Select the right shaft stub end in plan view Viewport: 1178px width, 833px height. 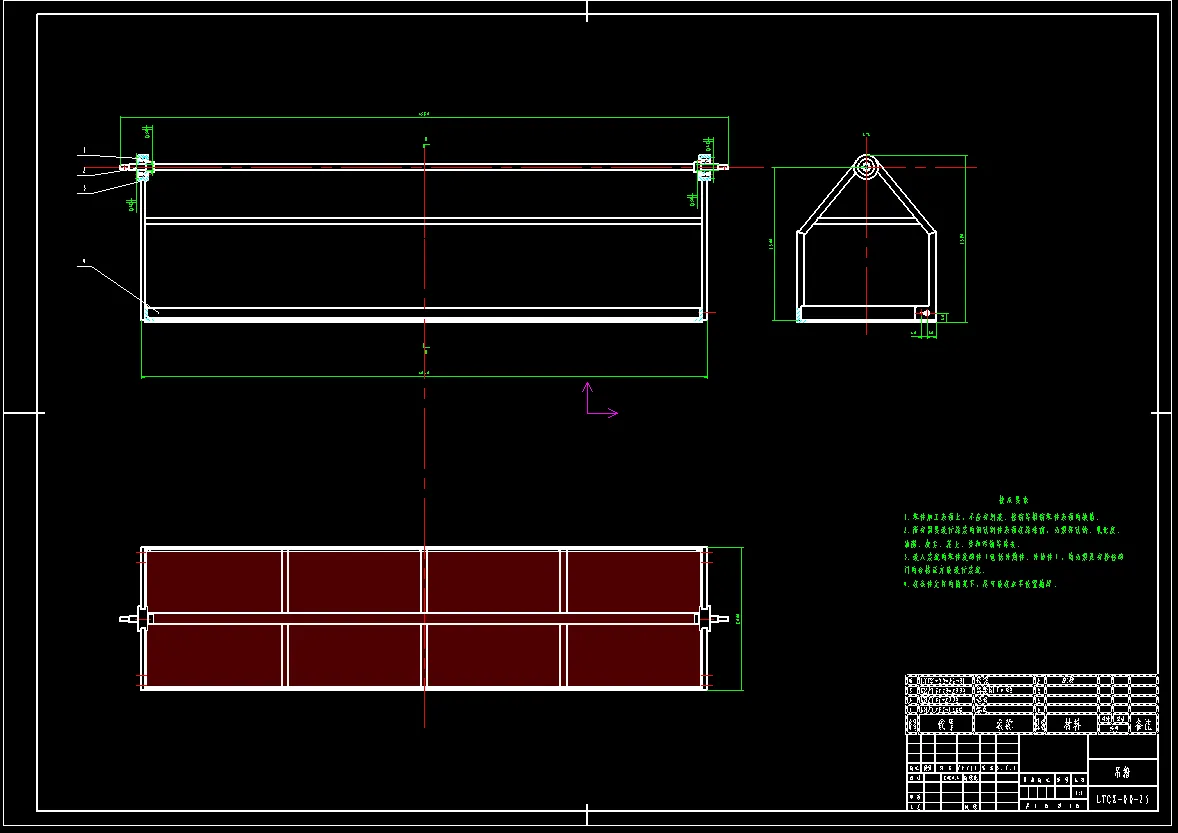tap(718, 619)
